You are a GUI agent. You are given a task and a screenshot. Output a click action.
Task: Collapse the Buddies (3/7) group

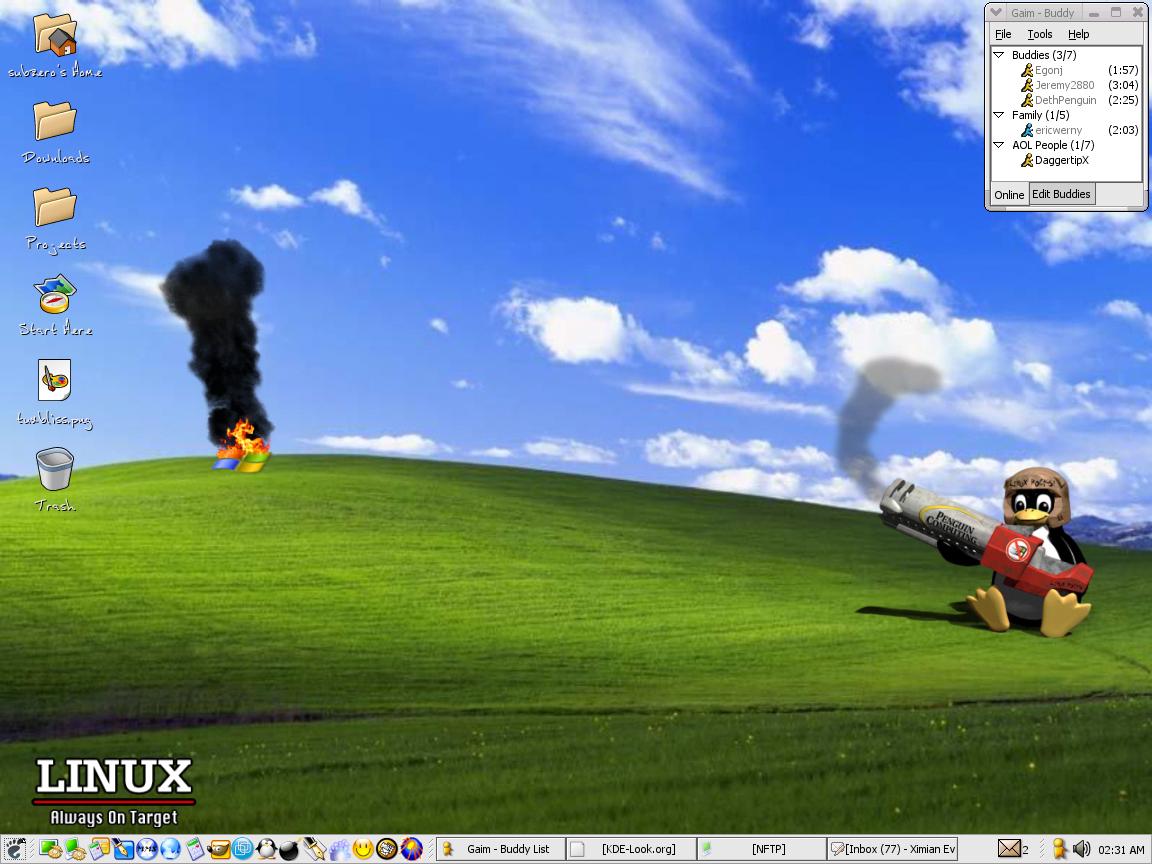tap(998, 54)
